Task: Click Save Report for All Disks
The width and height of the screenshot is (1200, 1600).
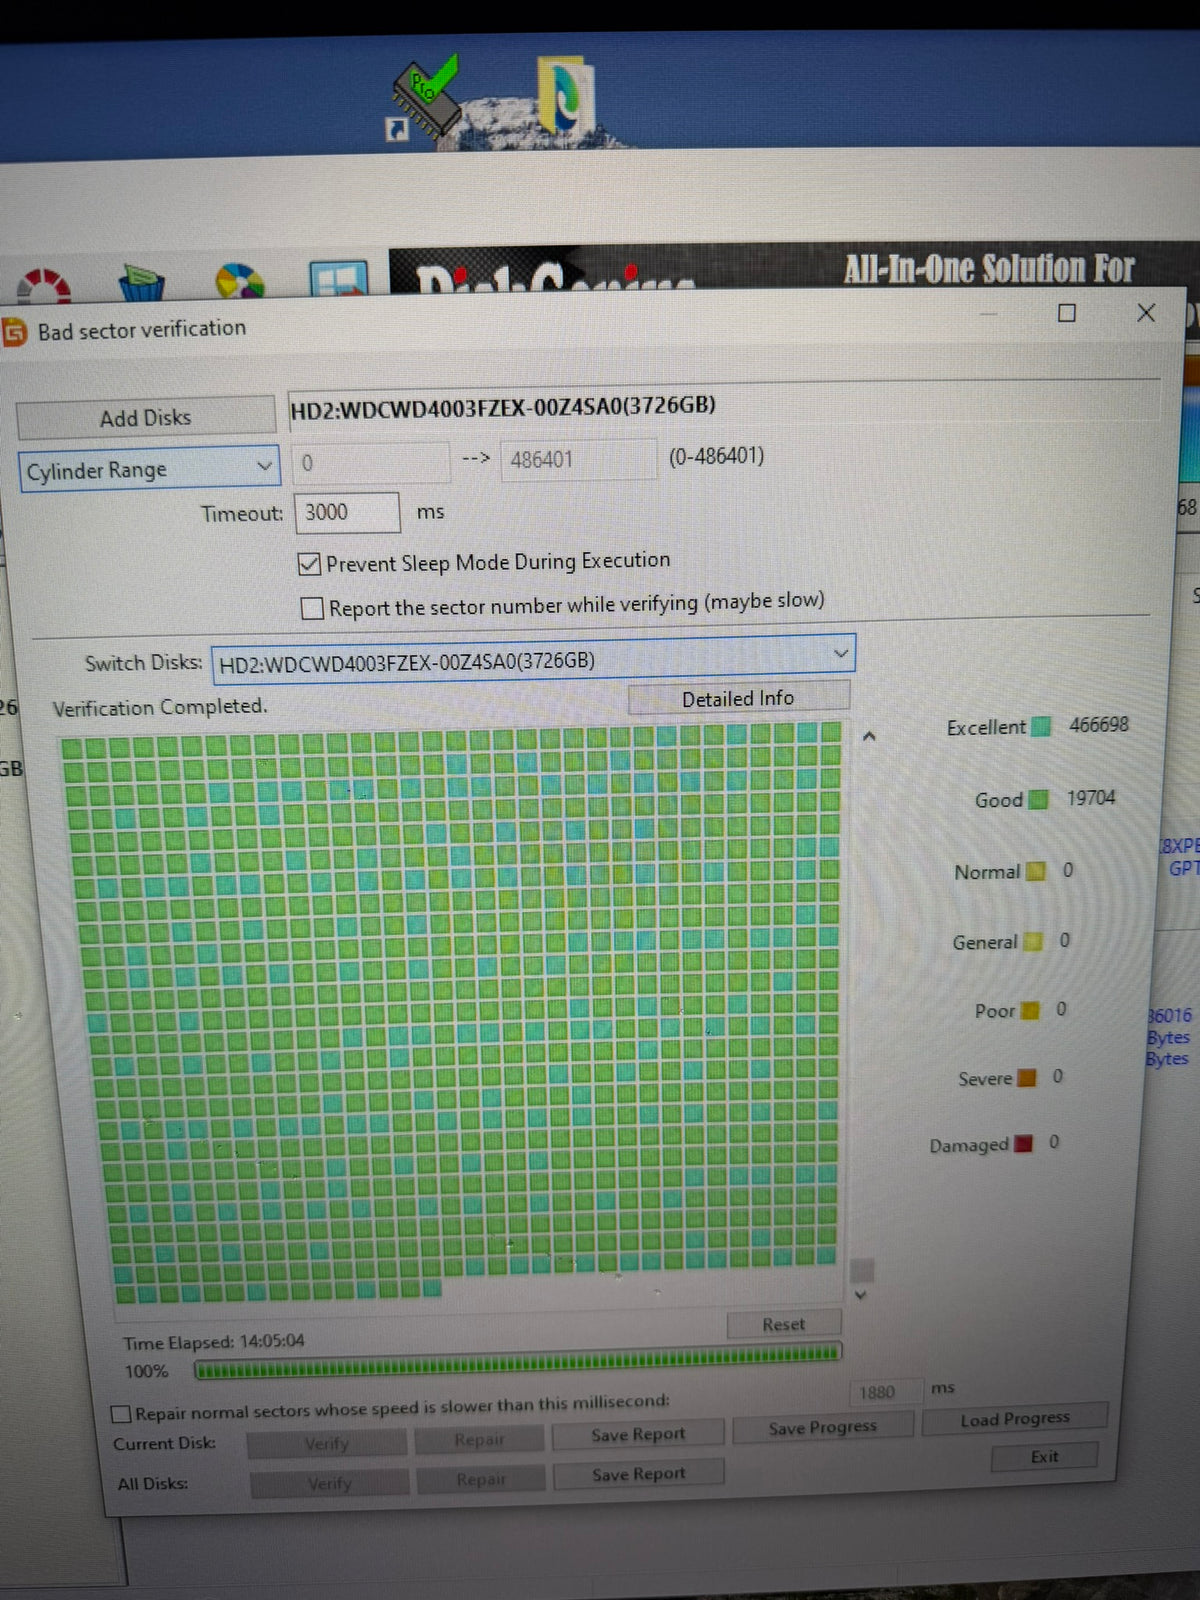Action: point(638,1475)
